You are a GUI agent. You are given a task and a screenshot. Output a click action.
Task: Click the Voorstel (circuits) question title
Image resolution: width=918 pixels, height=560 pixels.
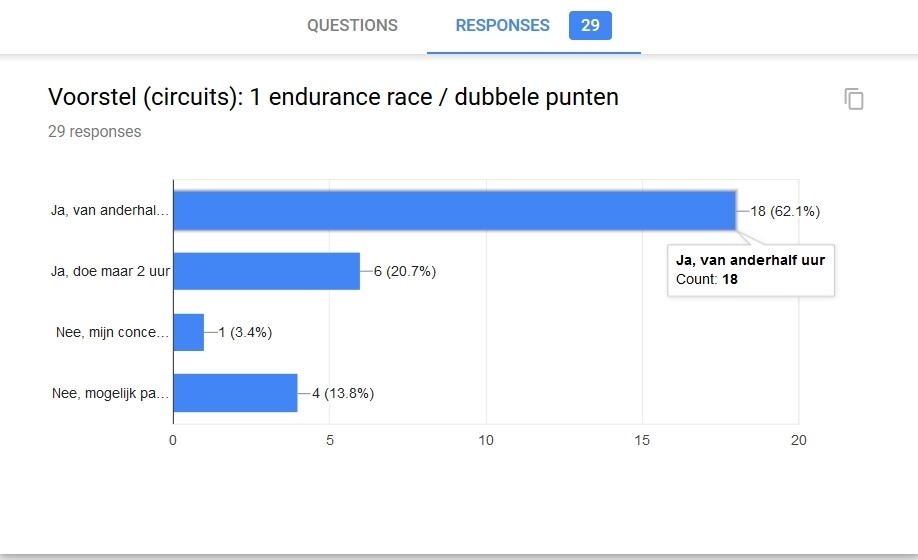pyautogui.click(x=333, y=97)
